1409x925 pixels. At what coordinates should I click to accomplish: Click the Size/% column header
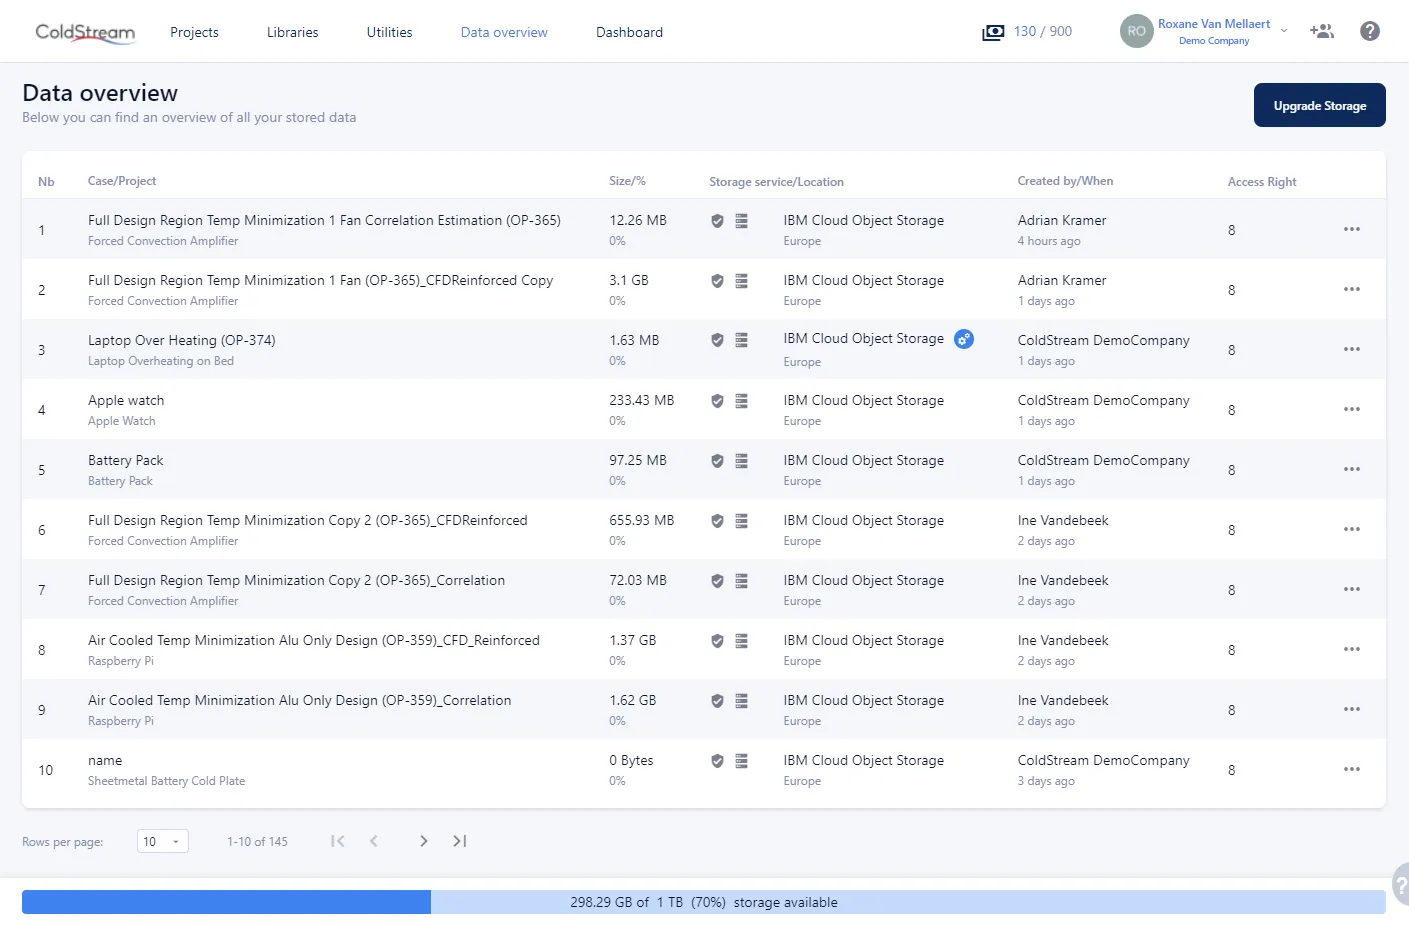click(627, 181)
